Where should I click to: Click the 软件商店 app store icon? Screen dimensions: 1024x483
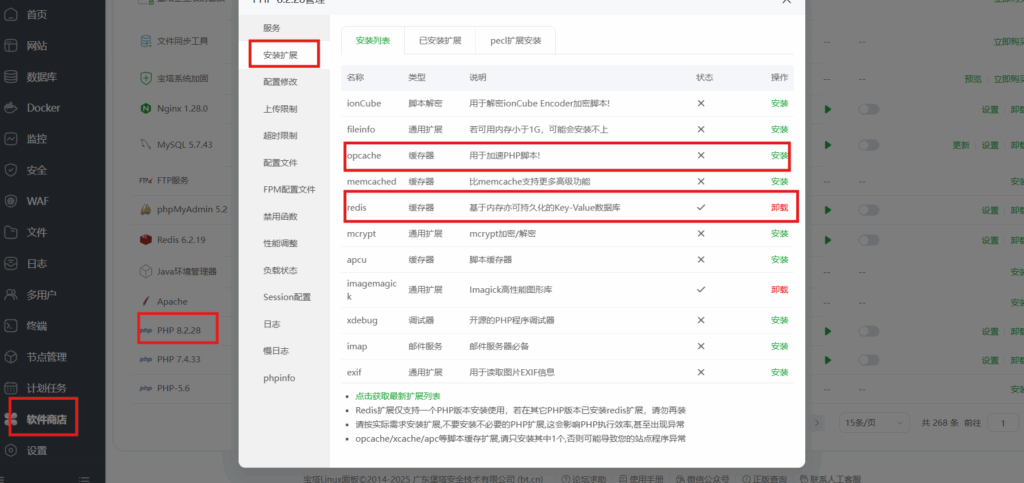(x=13, y=419)
